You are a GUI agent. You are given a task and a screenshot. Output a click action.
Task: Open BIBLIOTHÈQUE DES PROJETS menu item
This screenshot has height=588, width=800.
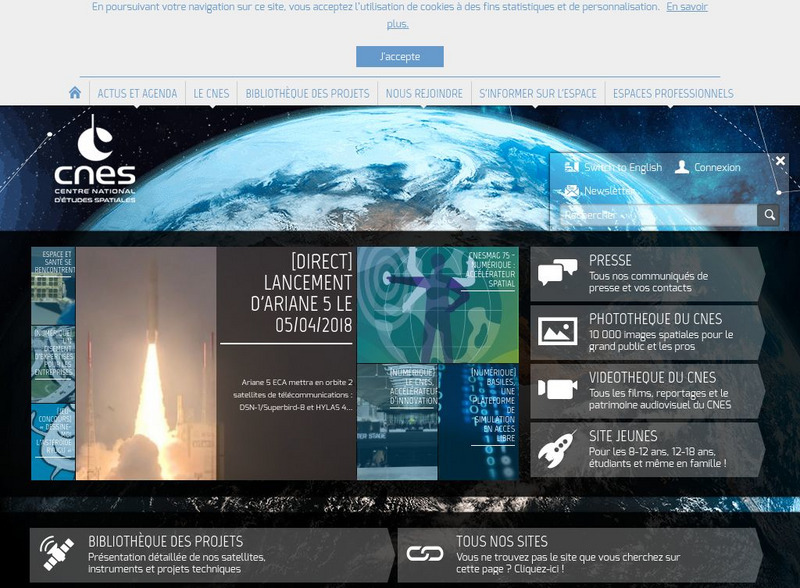tap(307, 93)
